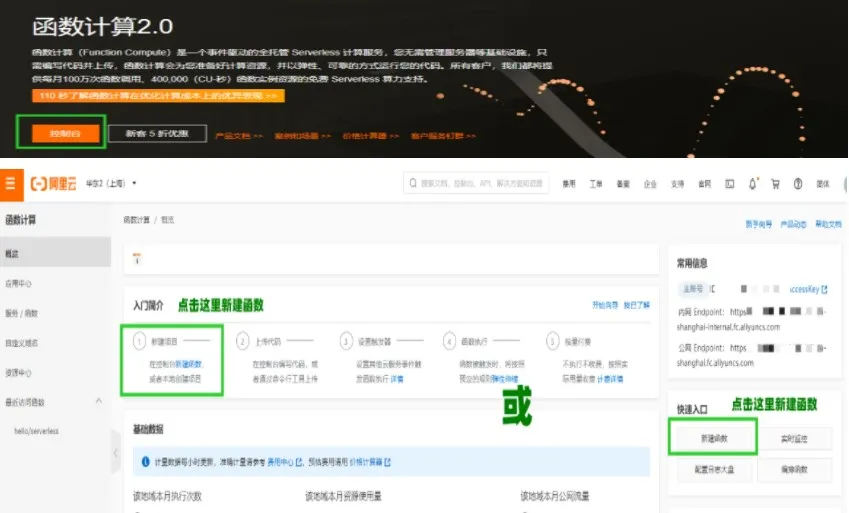Open the 费用中心 link in info notice
The height and width of the screenshot is (513, 849).
coord(285,462)
